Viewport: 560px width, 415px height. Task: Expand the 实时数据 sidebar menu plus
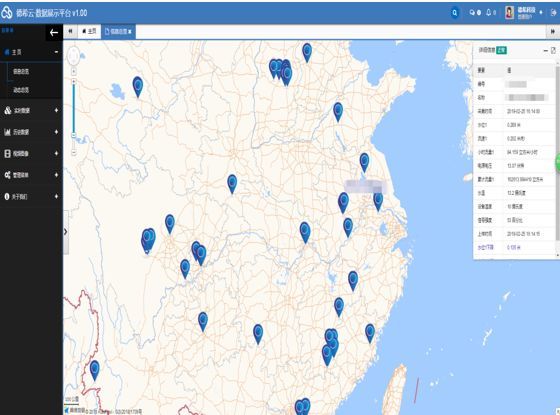[56, 110]
